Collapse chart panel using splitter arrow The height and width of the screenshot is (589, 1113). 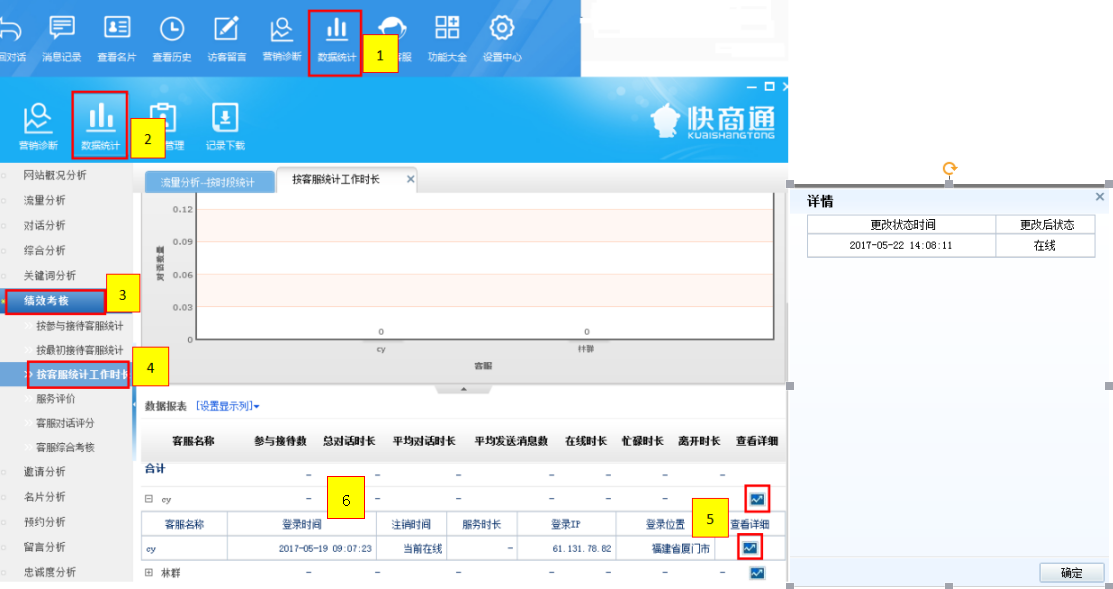[461, 388]
